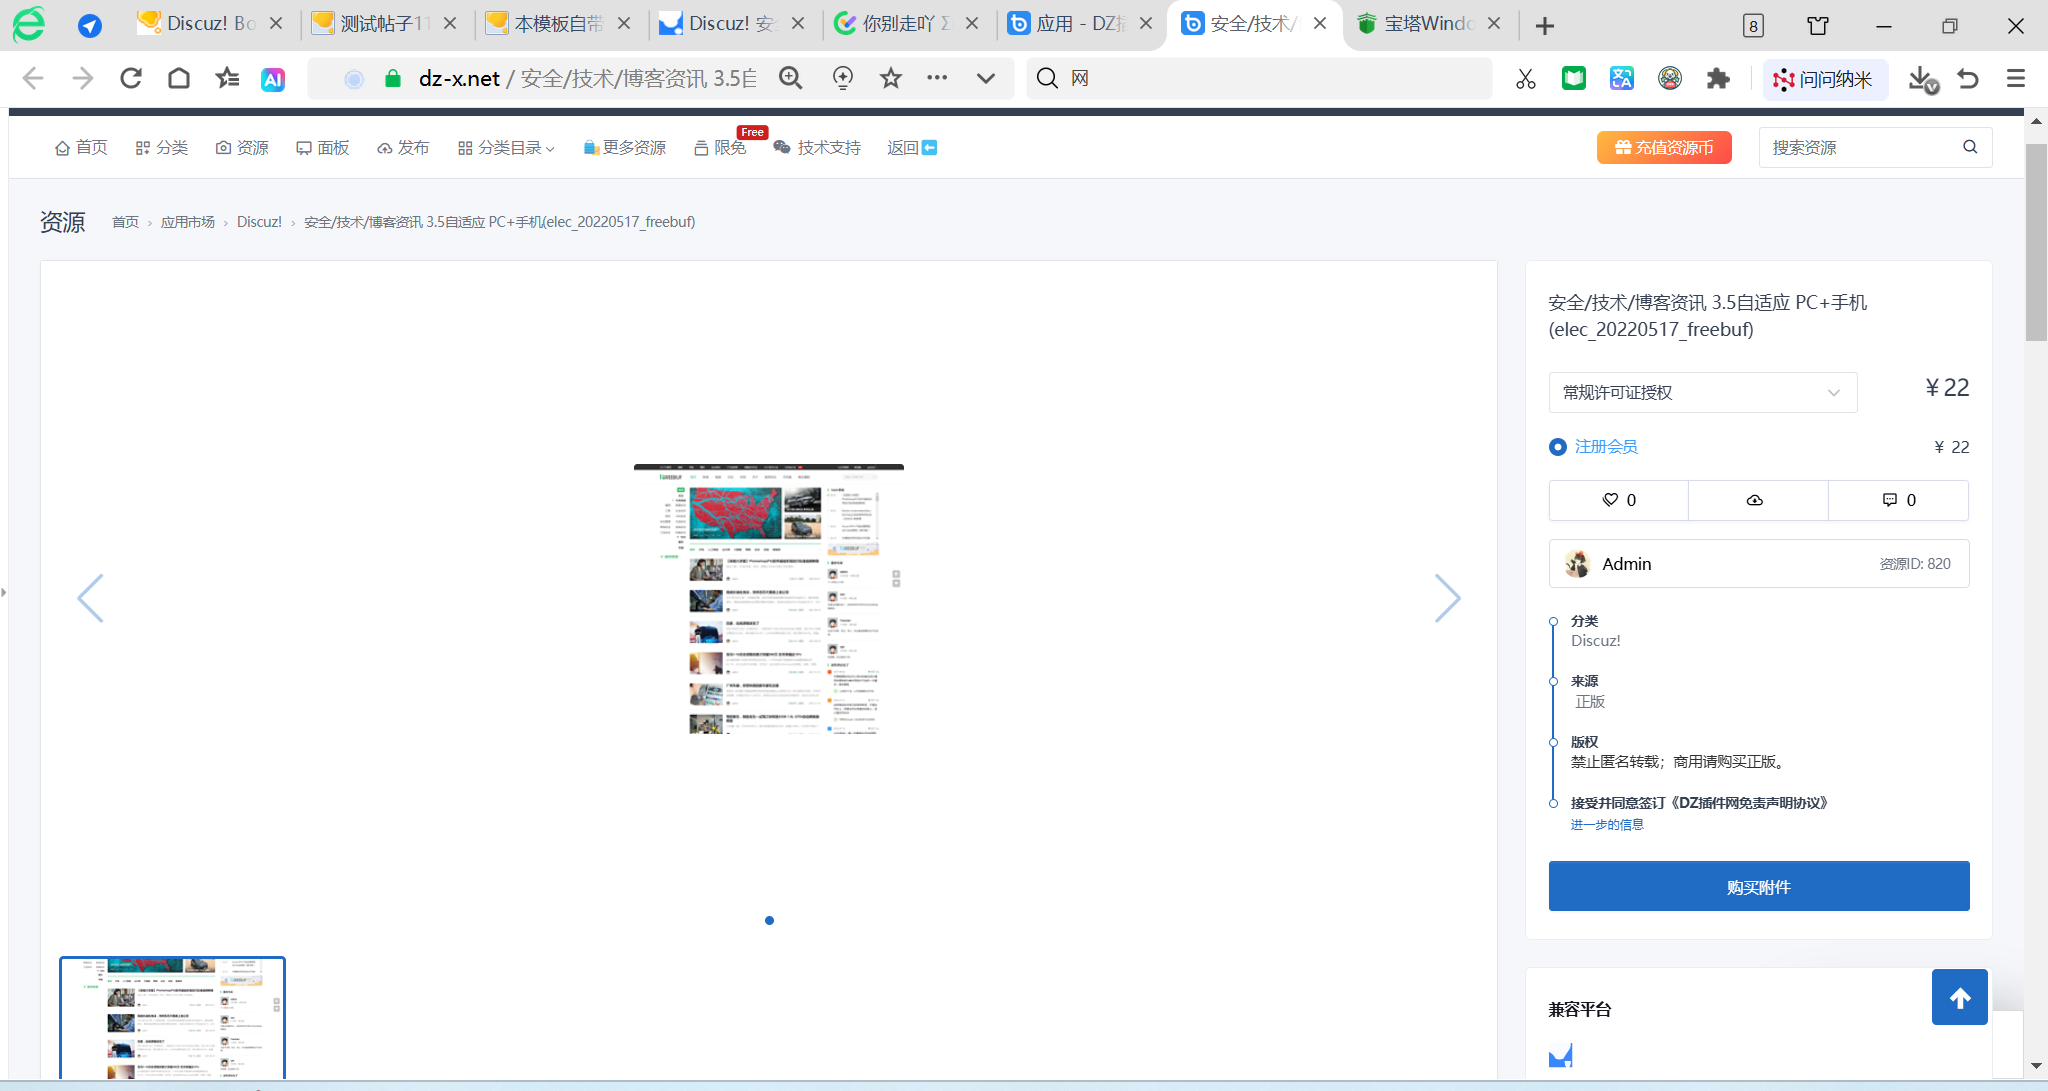Bookmark page with star icon

click(x=891, y=78)
